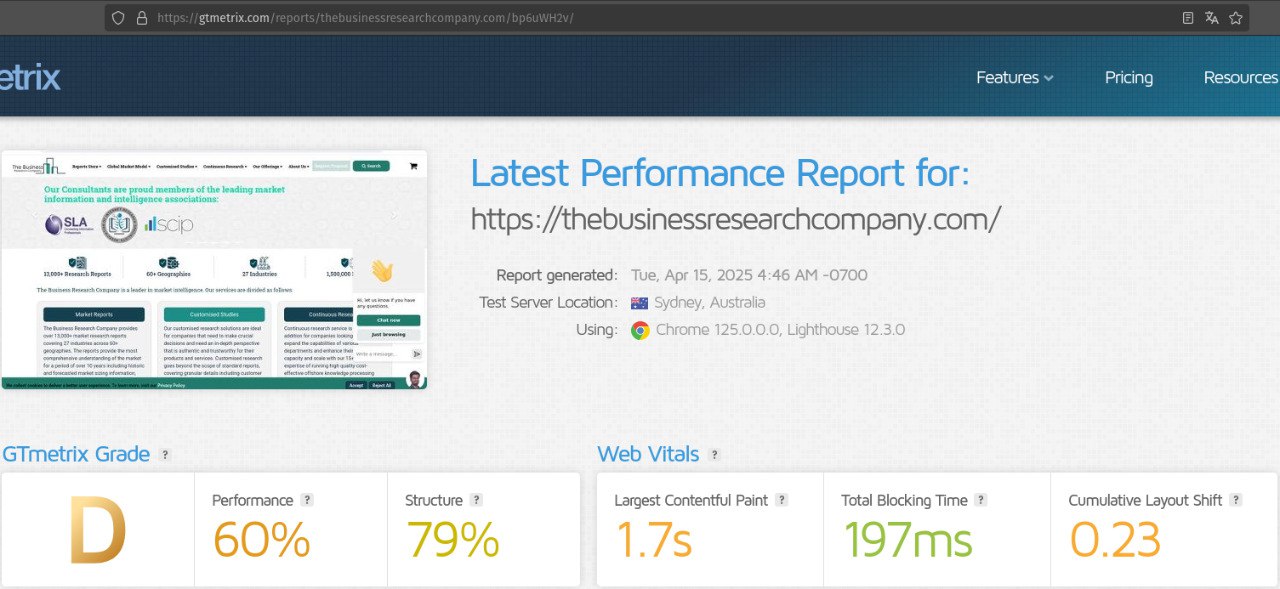Click the "Sydney, Australia" server location text
The width and height of the screenshot is (1280, 589).
(710, 303)
